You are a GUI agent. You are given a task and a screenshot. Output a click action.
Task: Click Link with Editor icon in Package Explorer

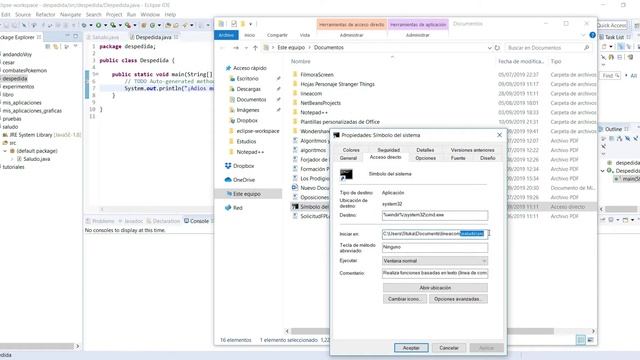(x=56, y=47)
